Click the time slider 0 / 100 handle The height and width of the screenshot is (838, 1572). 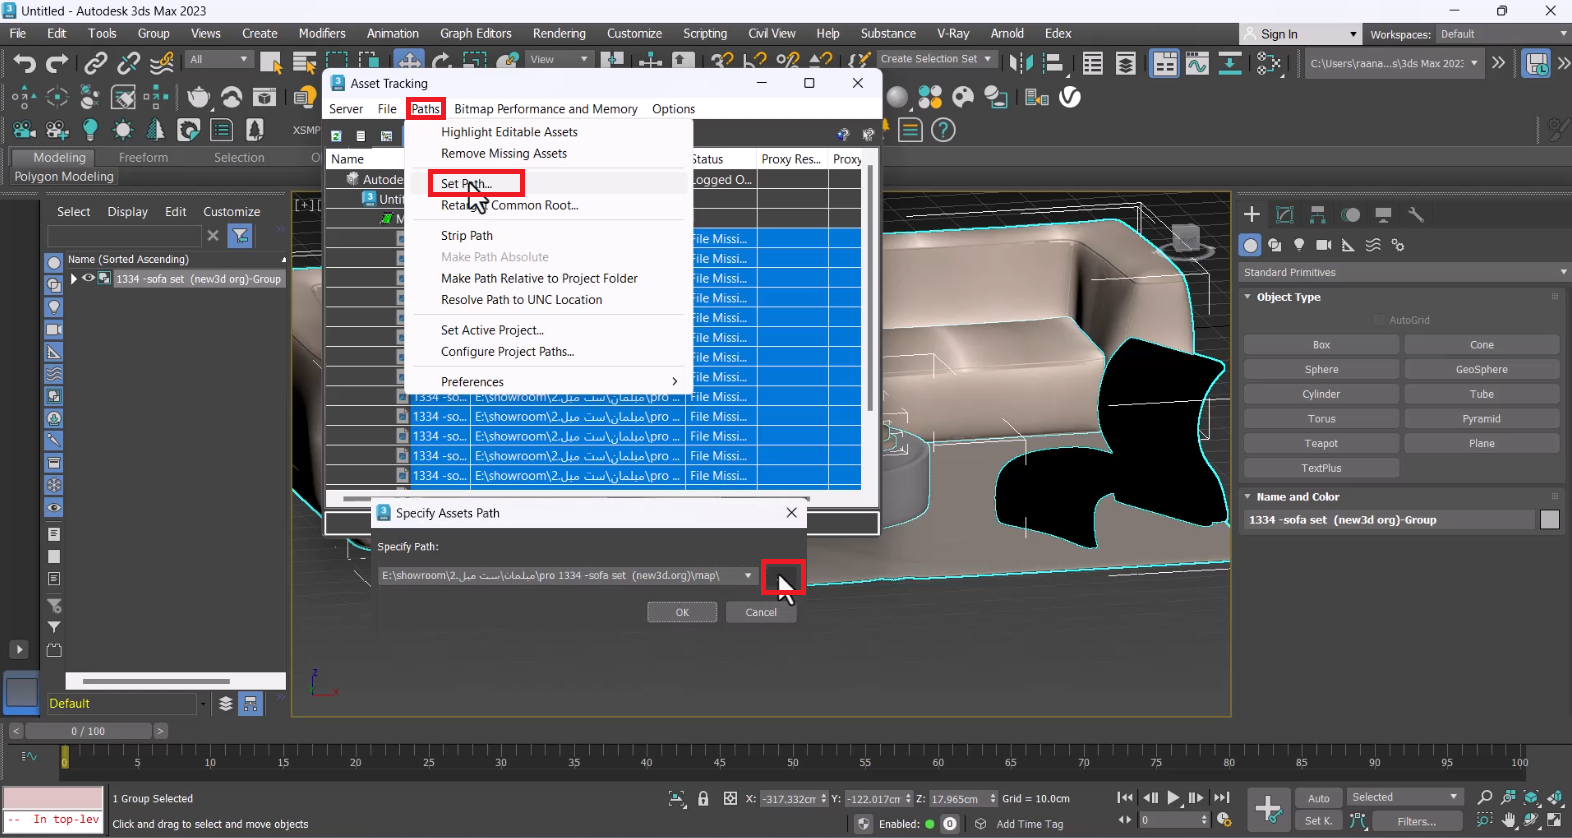(88, 731)
